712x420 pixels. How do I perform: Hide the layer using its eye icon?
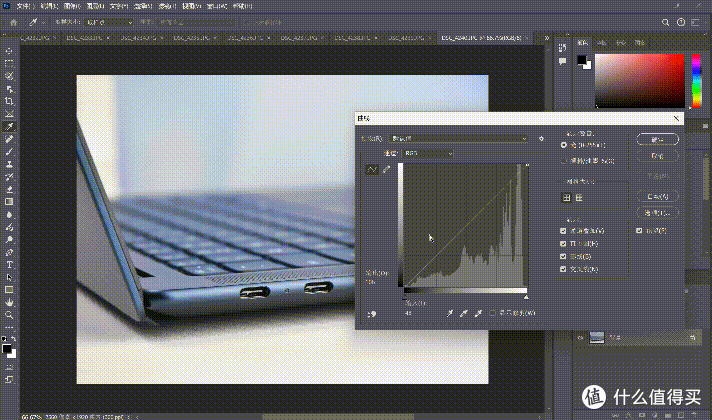(x=580, y=337)
